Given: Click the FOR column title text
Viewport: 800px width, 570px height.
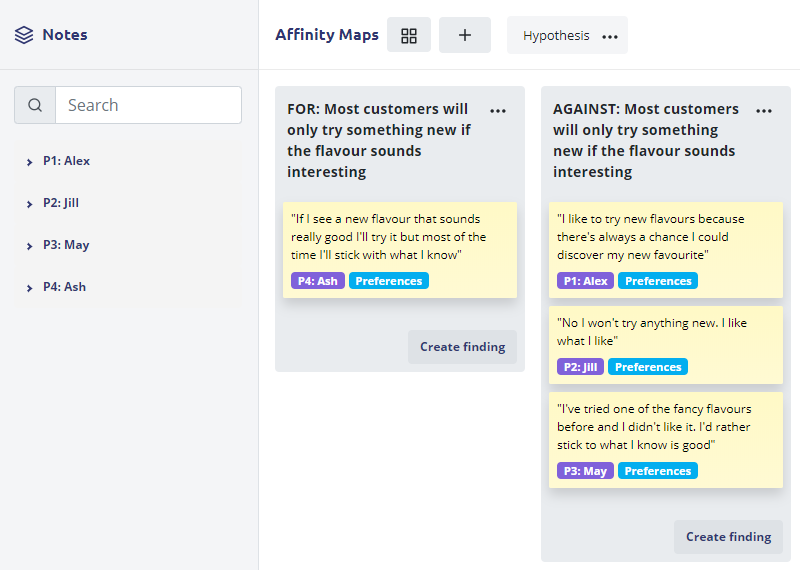Looking at the screenshot, I should pos(379,140).
